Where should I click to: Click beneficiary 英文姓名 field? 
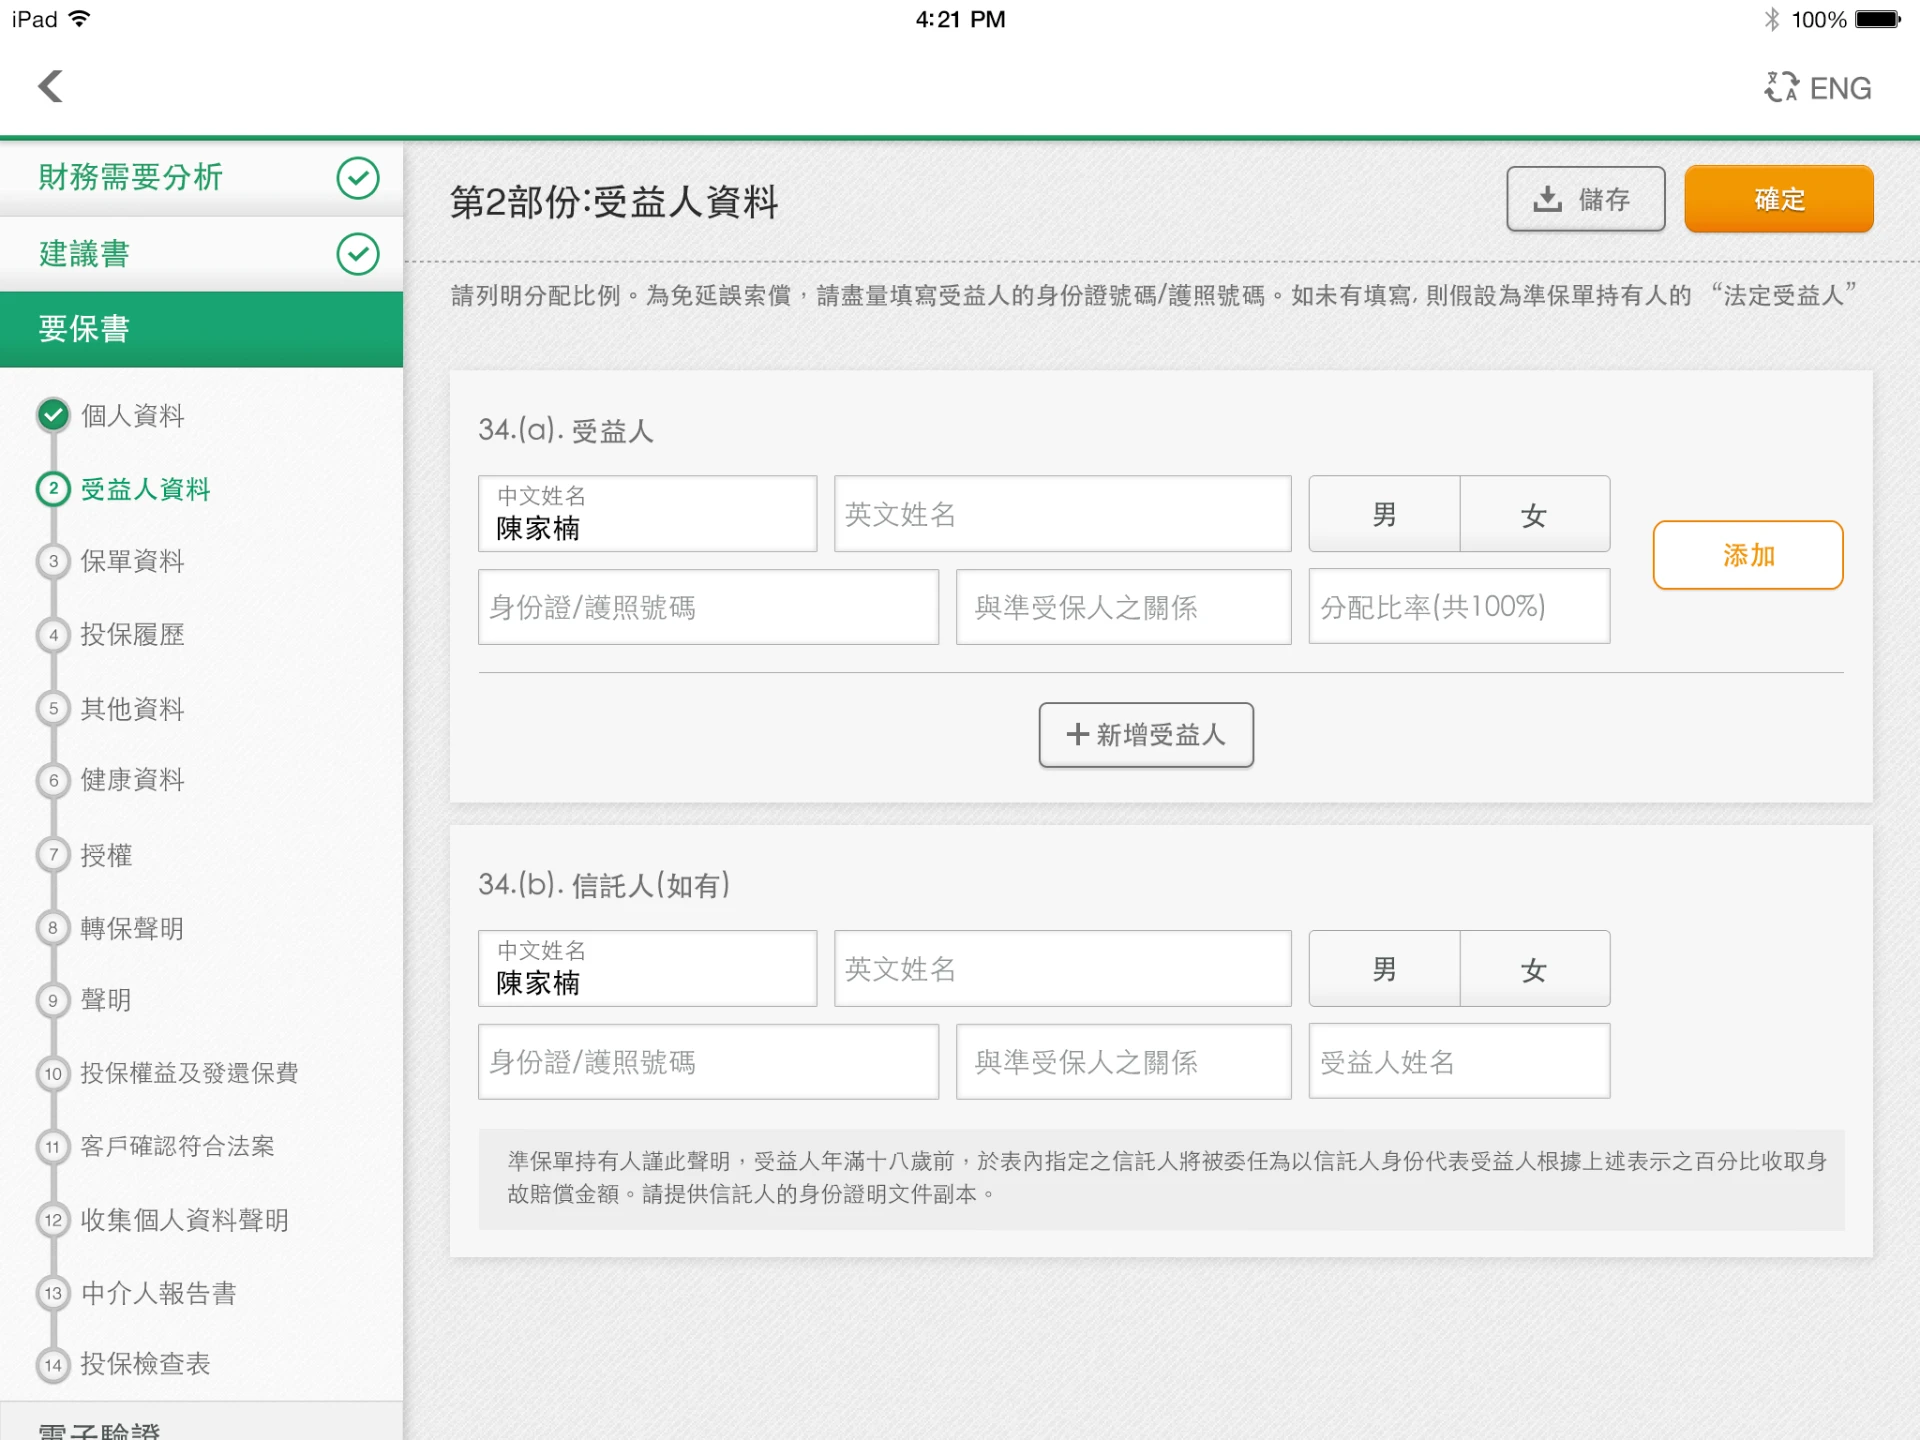pos(1062,514)
